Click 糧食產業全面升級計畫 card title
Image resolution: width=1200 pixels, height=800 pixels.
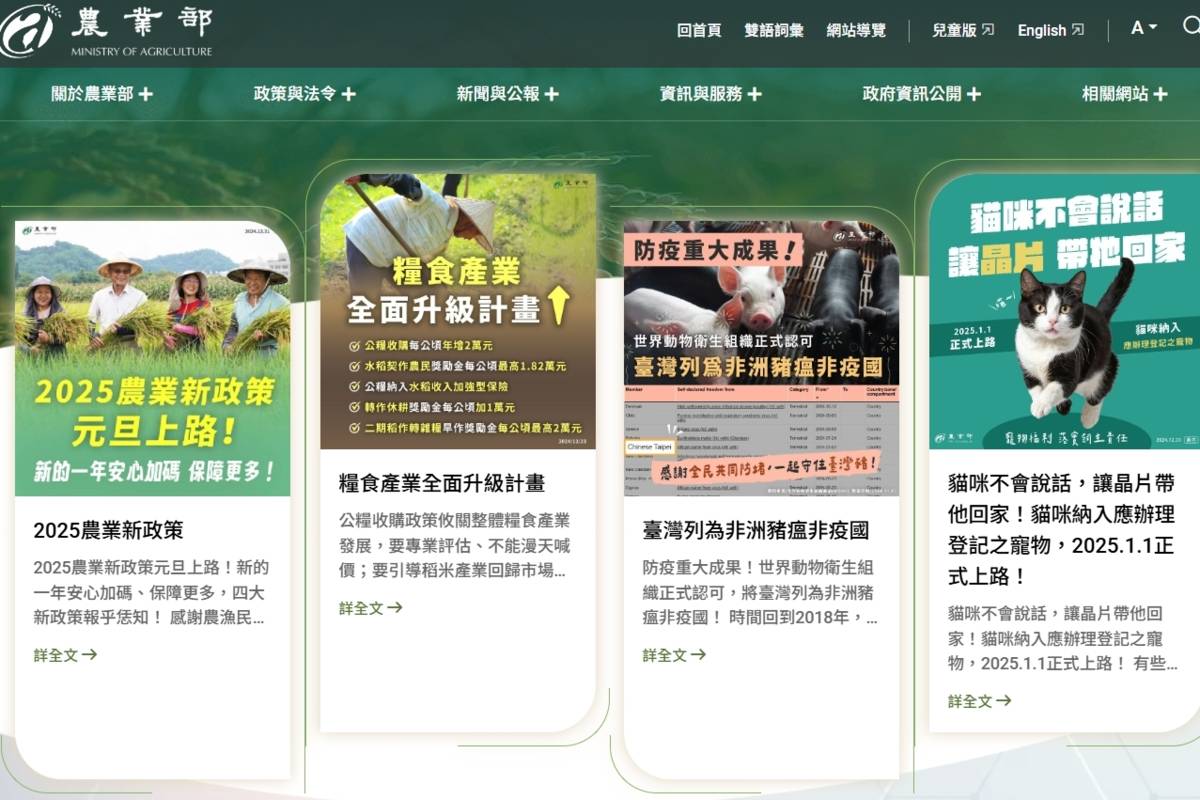[441, 483]
